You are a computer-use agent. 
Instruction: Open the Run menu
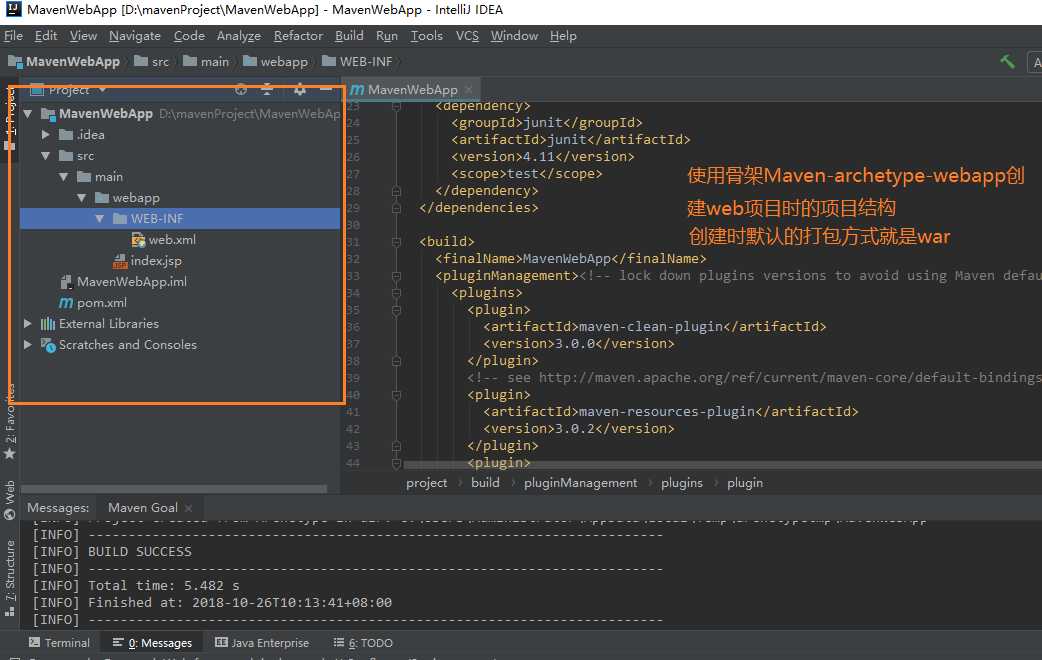coord(387,36)
